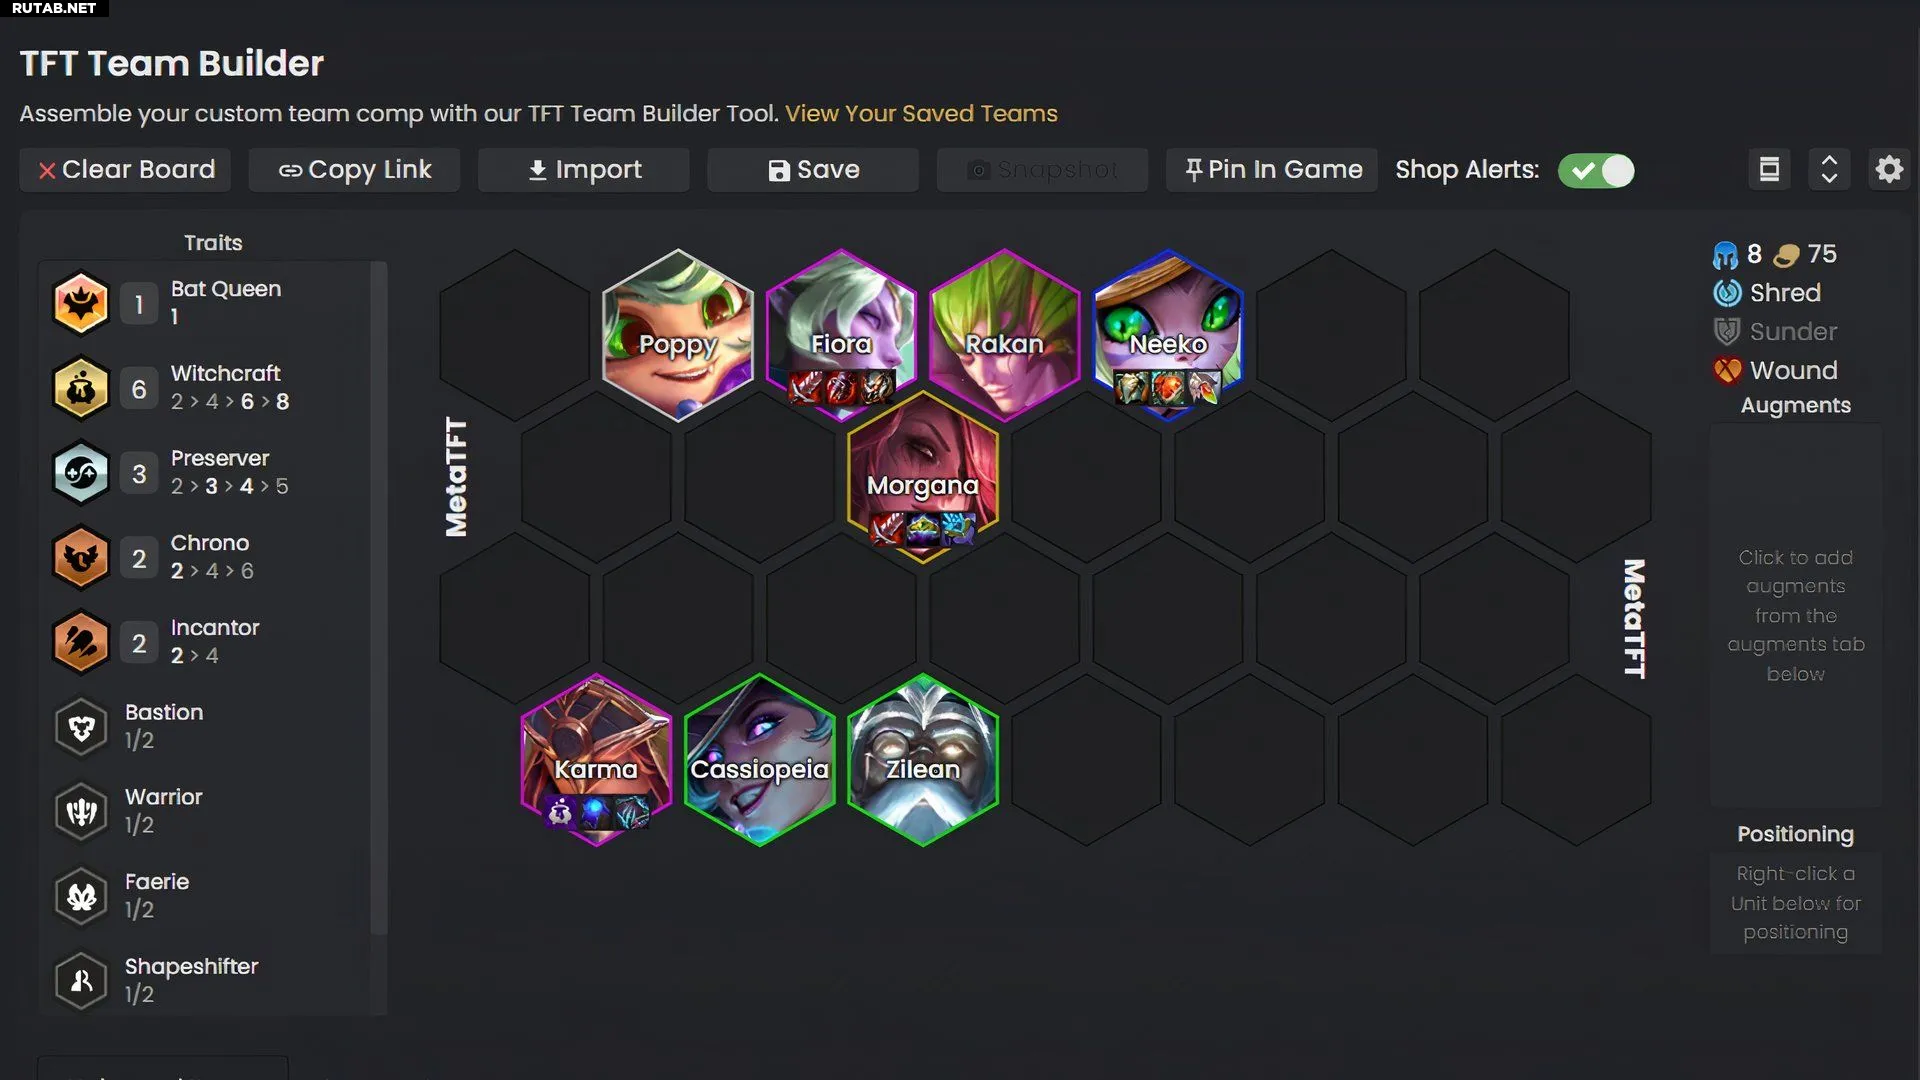Toggle the Shop Alerts switch off
The image size is (1920, 1080).
click(1596, 171)
